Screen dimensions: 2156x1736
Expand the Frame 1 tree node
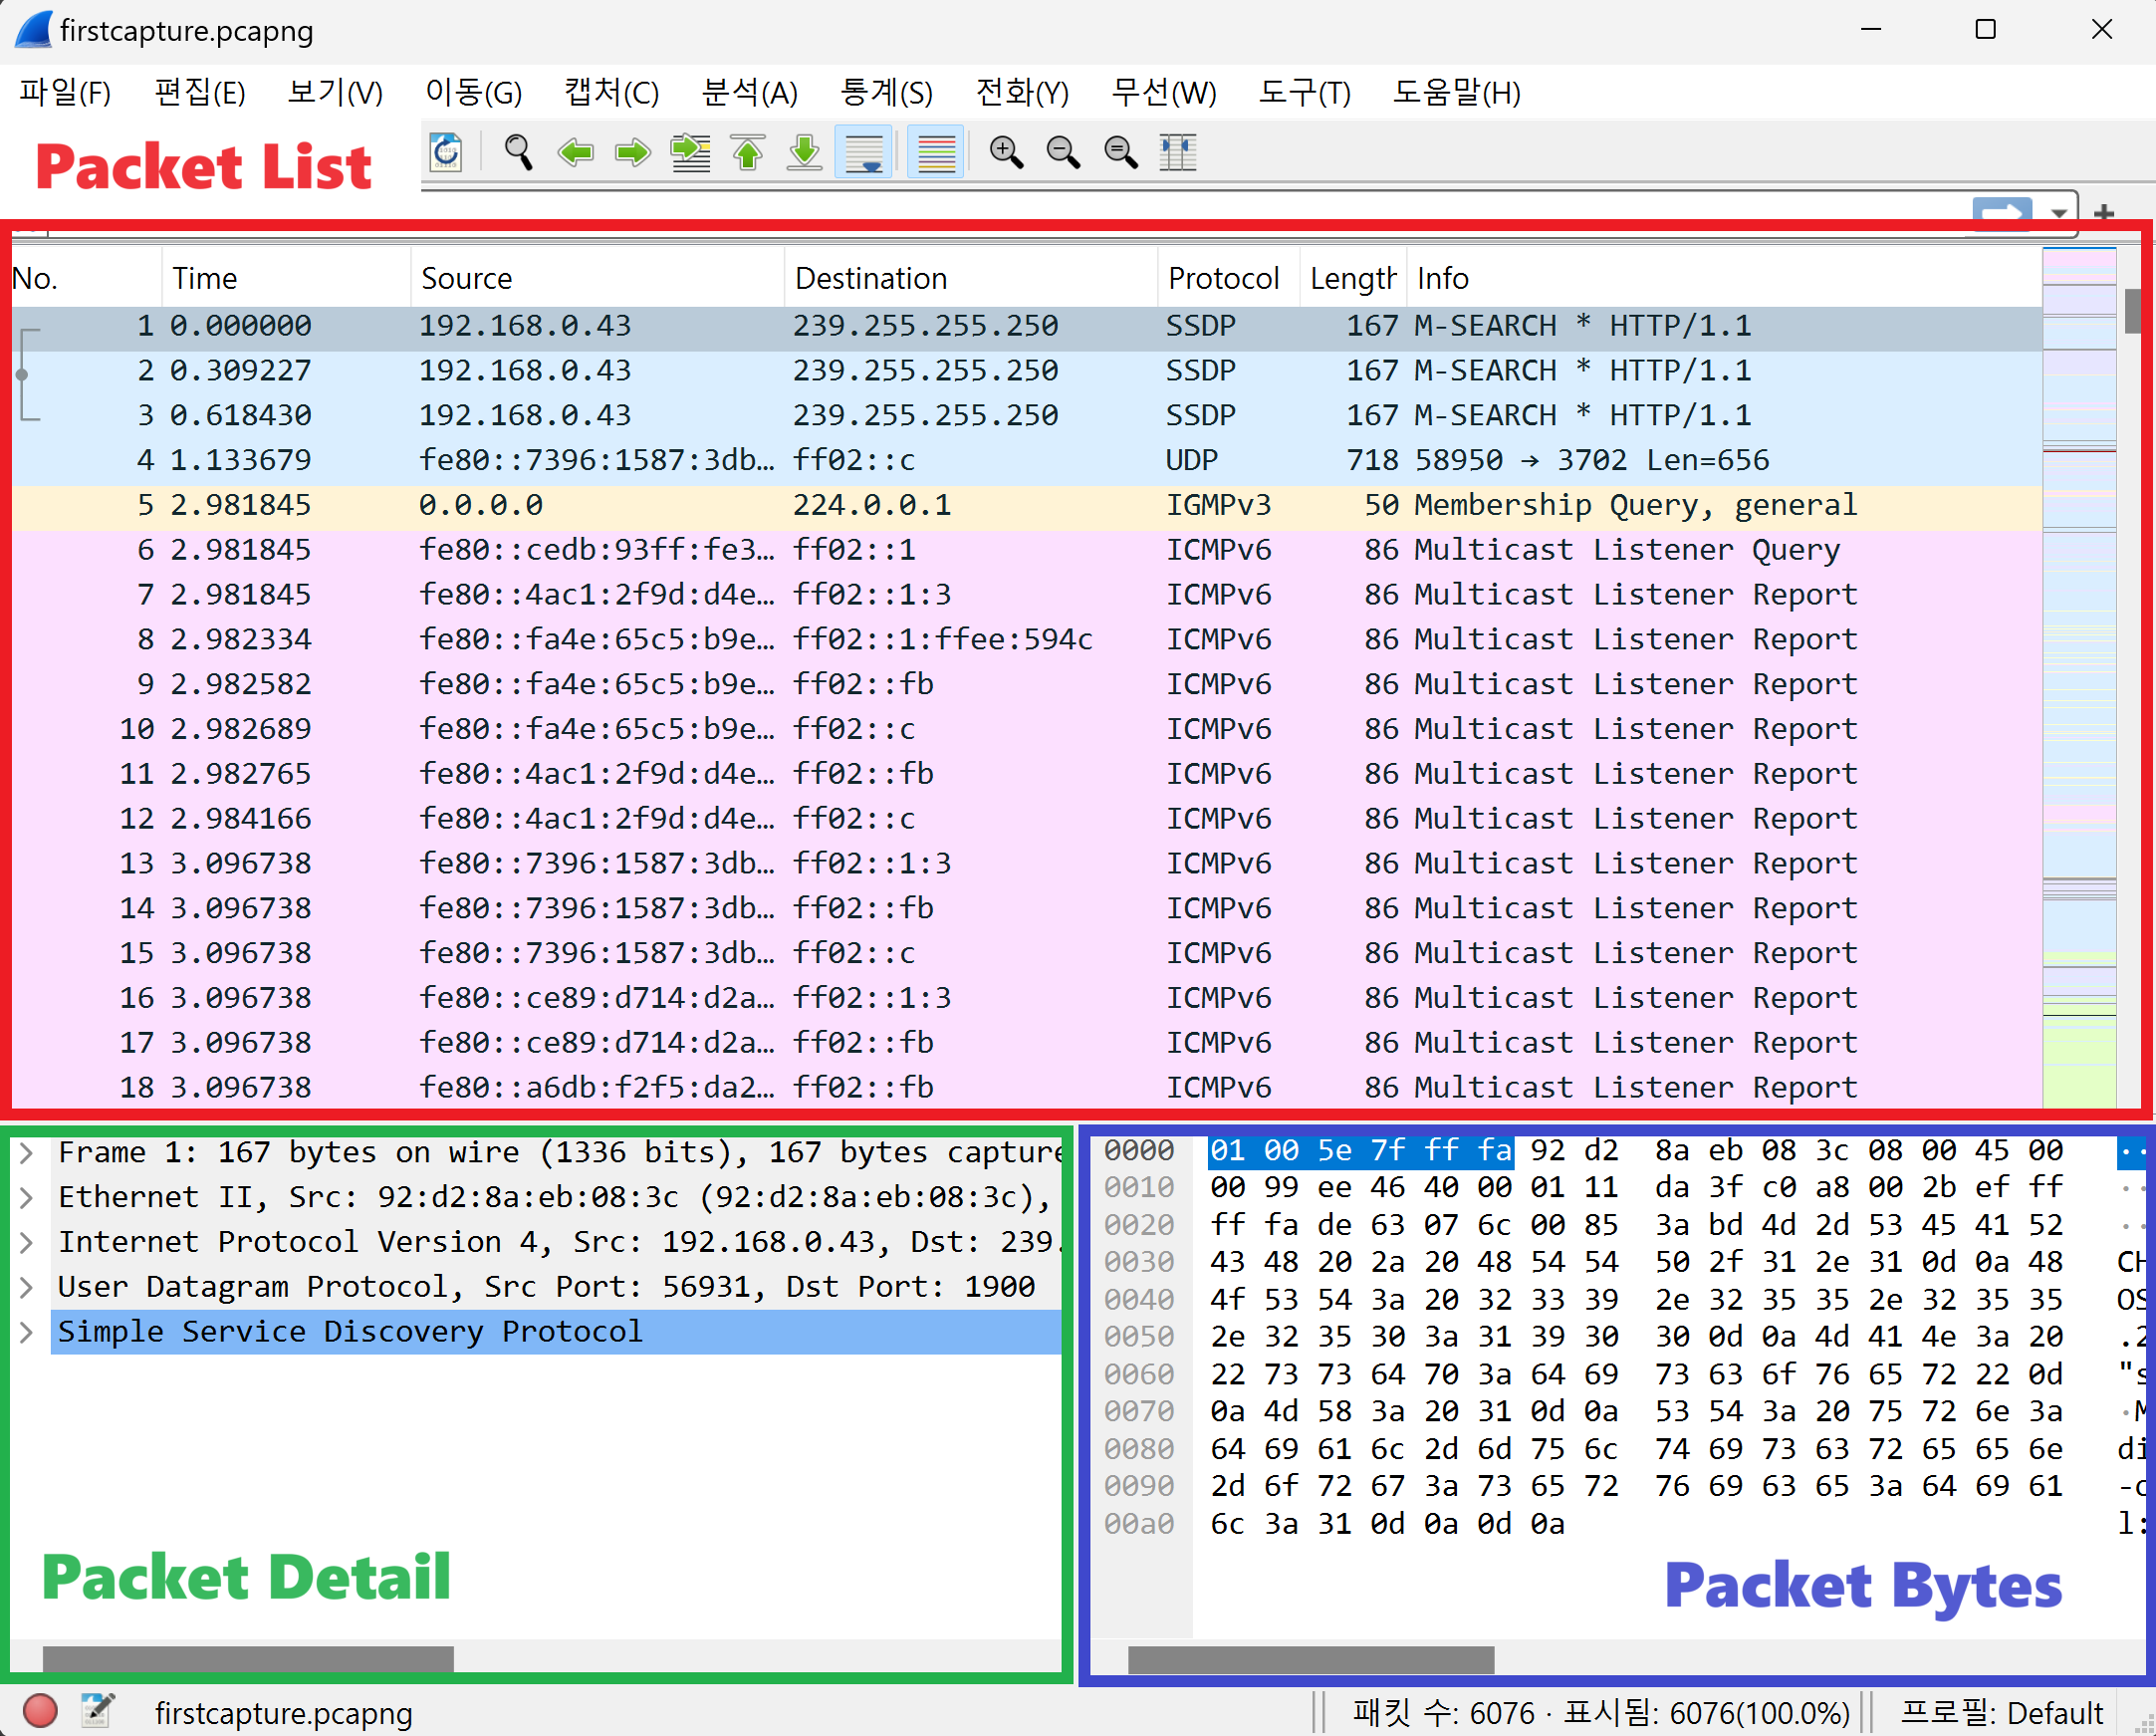[x=27, y=1153]
